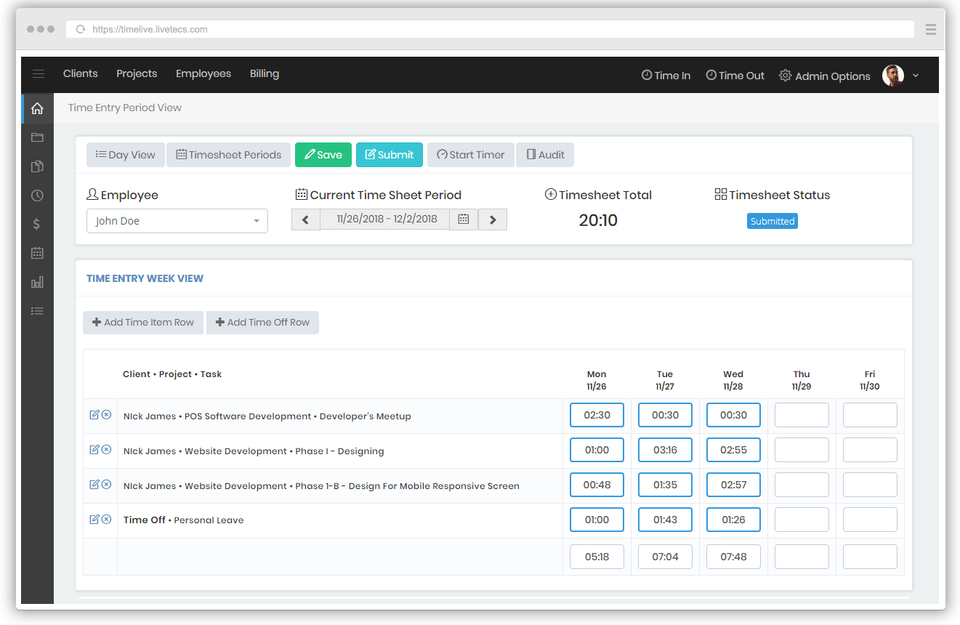This screenshot has width=960, height=625.
Task: Click Add Time Item Row button
Action: (x=143, y=322)
